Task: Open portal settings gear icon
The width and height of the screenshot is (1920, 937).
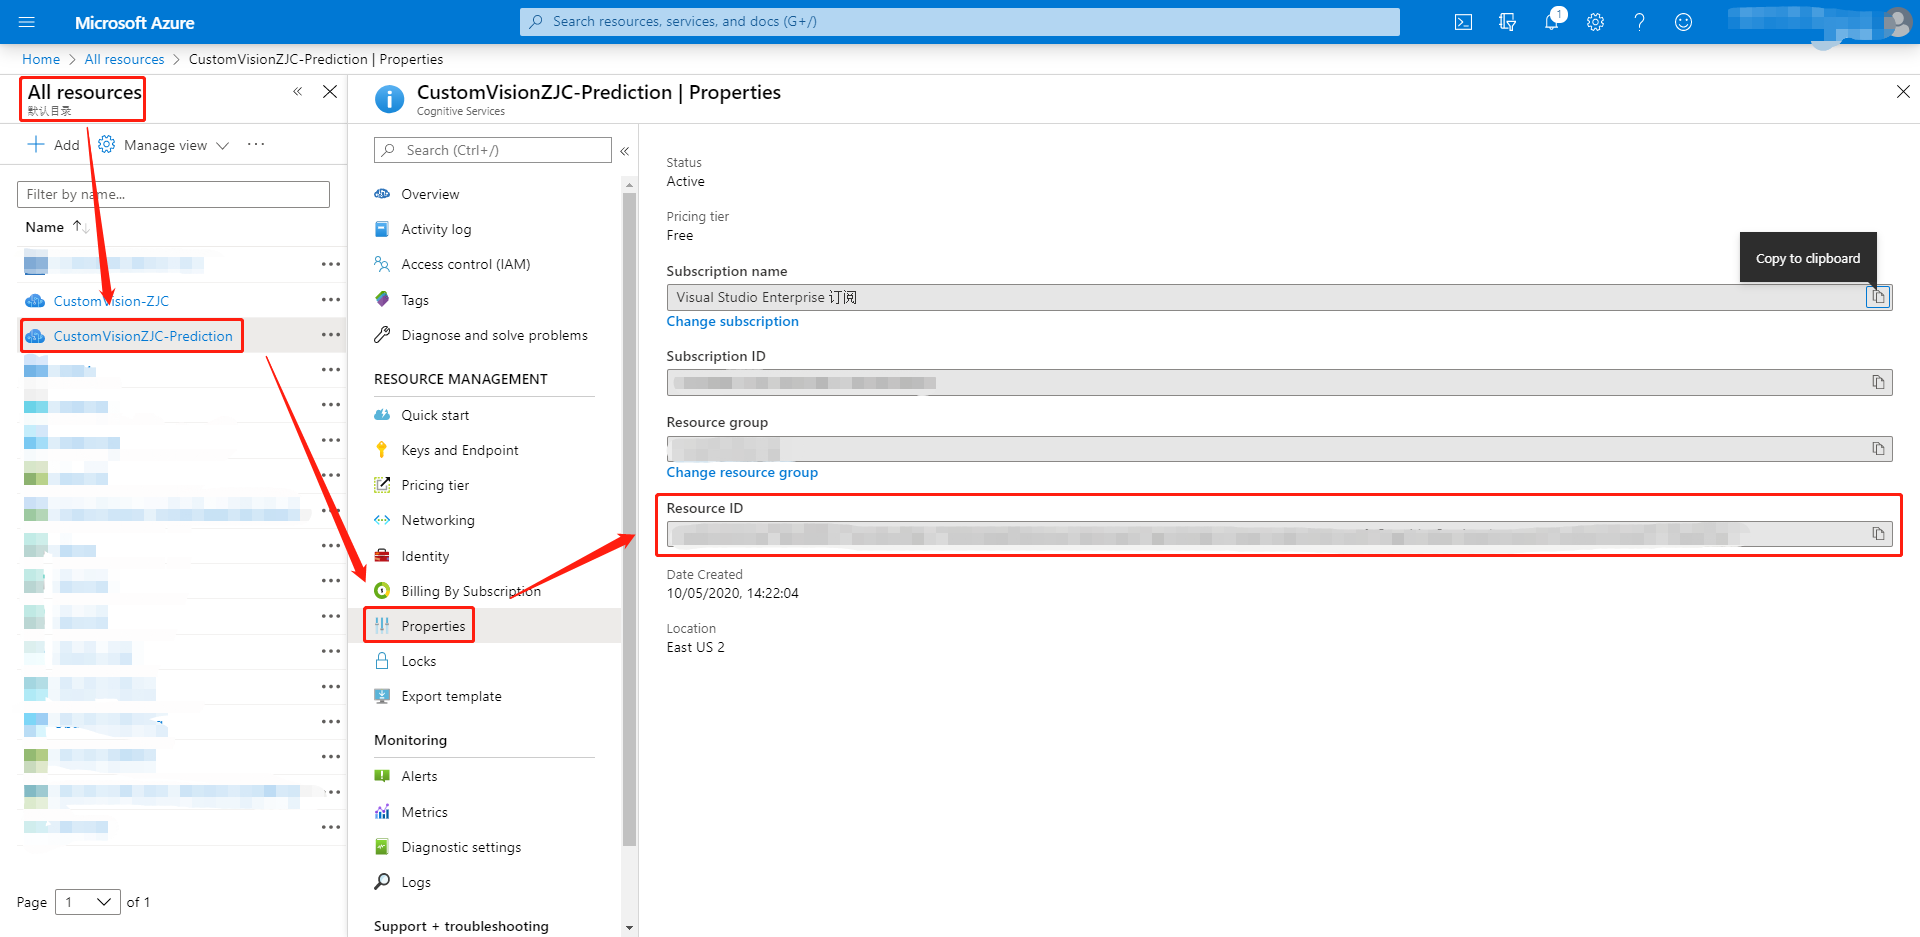Action: [1595, 22]
